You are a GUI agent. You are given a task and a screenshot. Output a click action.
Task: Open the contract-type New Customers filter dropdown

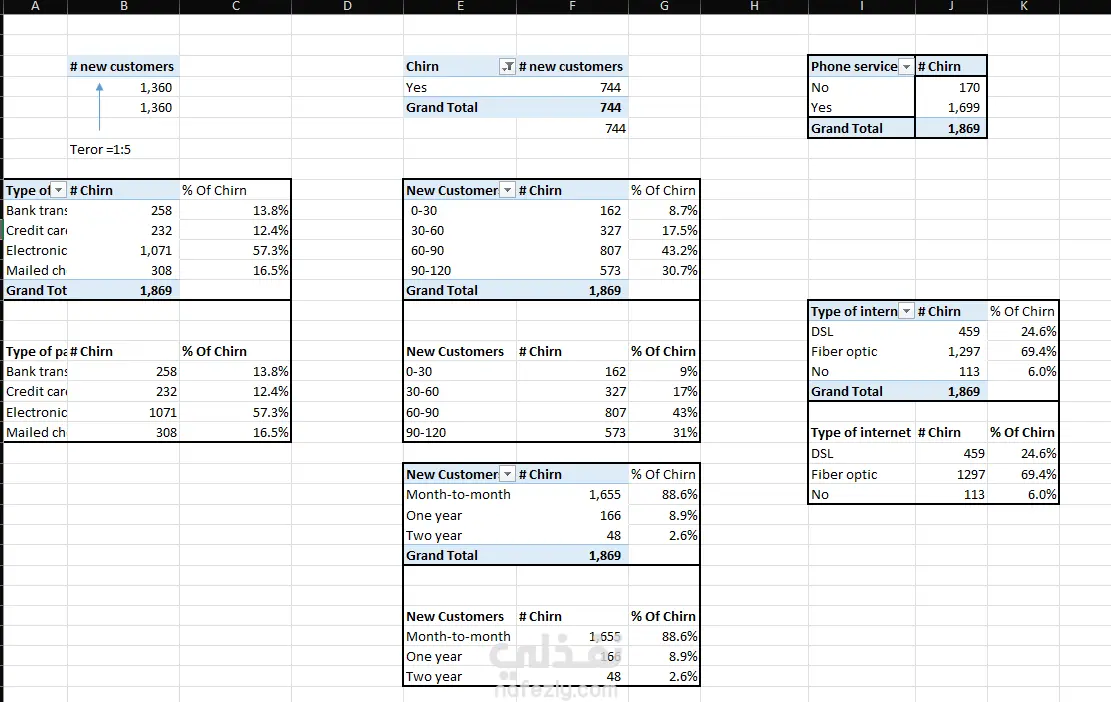point(507,475)
